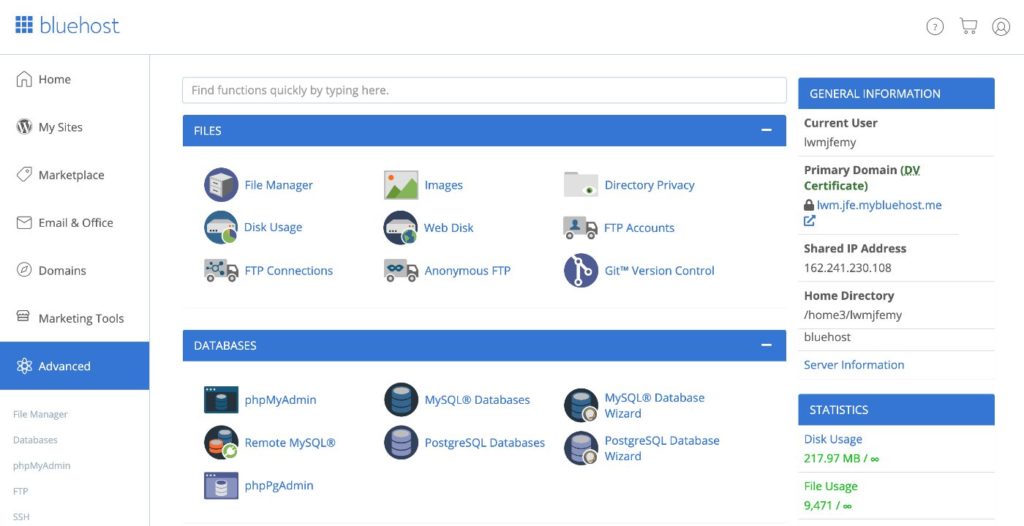1024x526 pixels.
Task: Click the Server Information link
Action: pyautogui.click(x=854, y=365)
